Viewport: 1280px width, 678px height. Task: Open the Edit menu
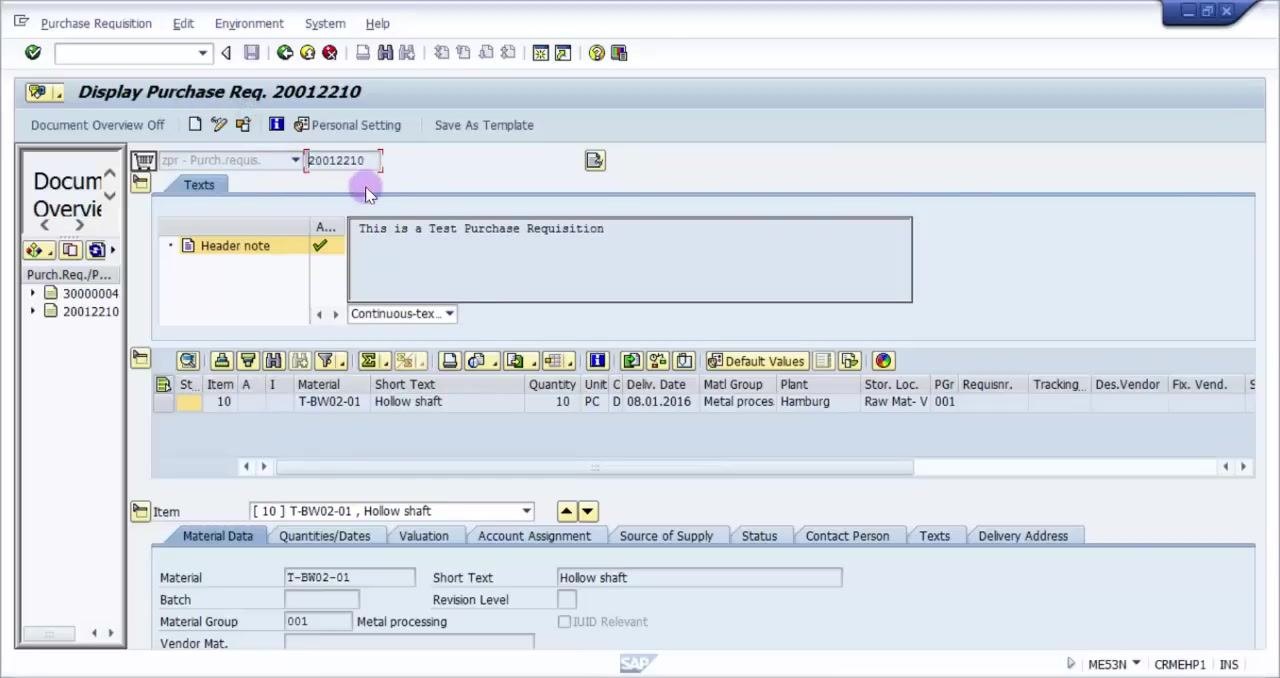pos(183,23)
